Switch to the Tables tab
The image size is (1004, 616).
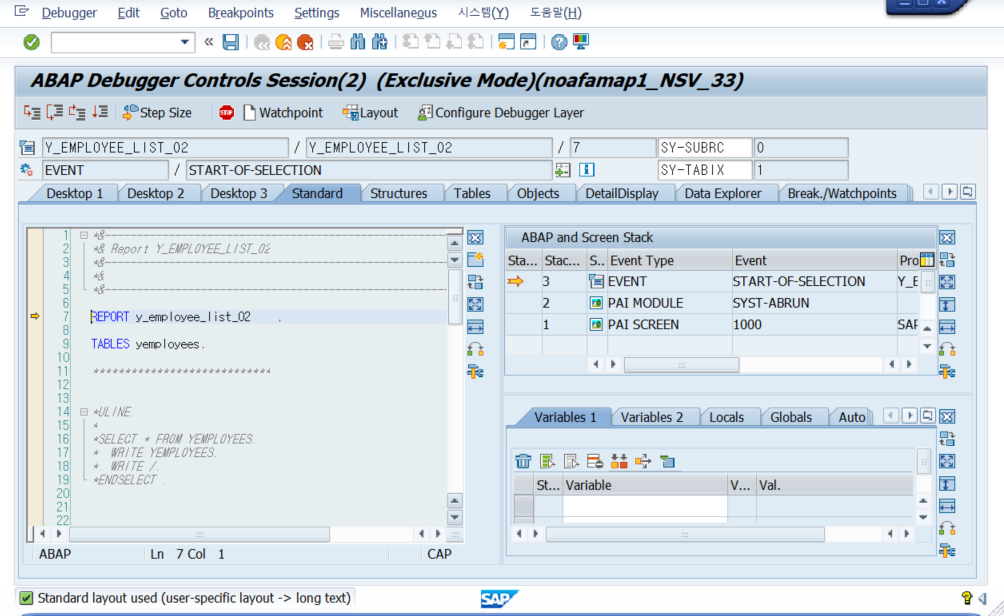472,193
